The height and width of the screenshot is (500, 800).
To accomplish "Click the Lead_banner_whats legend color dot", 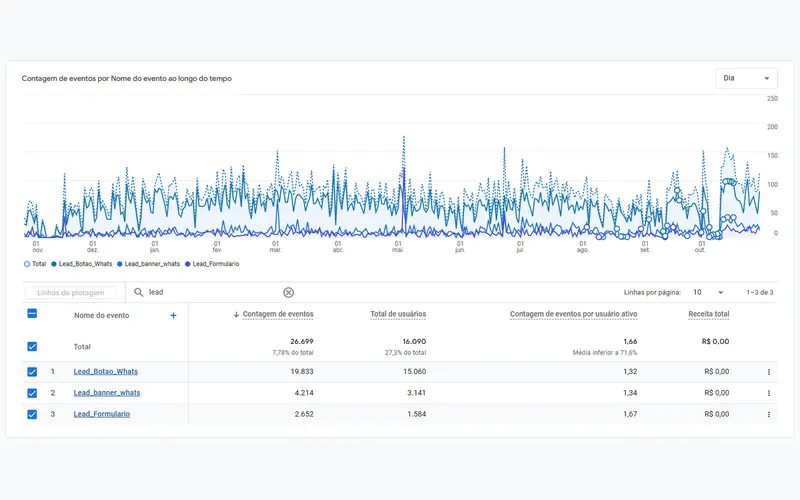I will [x=120, y=264].
